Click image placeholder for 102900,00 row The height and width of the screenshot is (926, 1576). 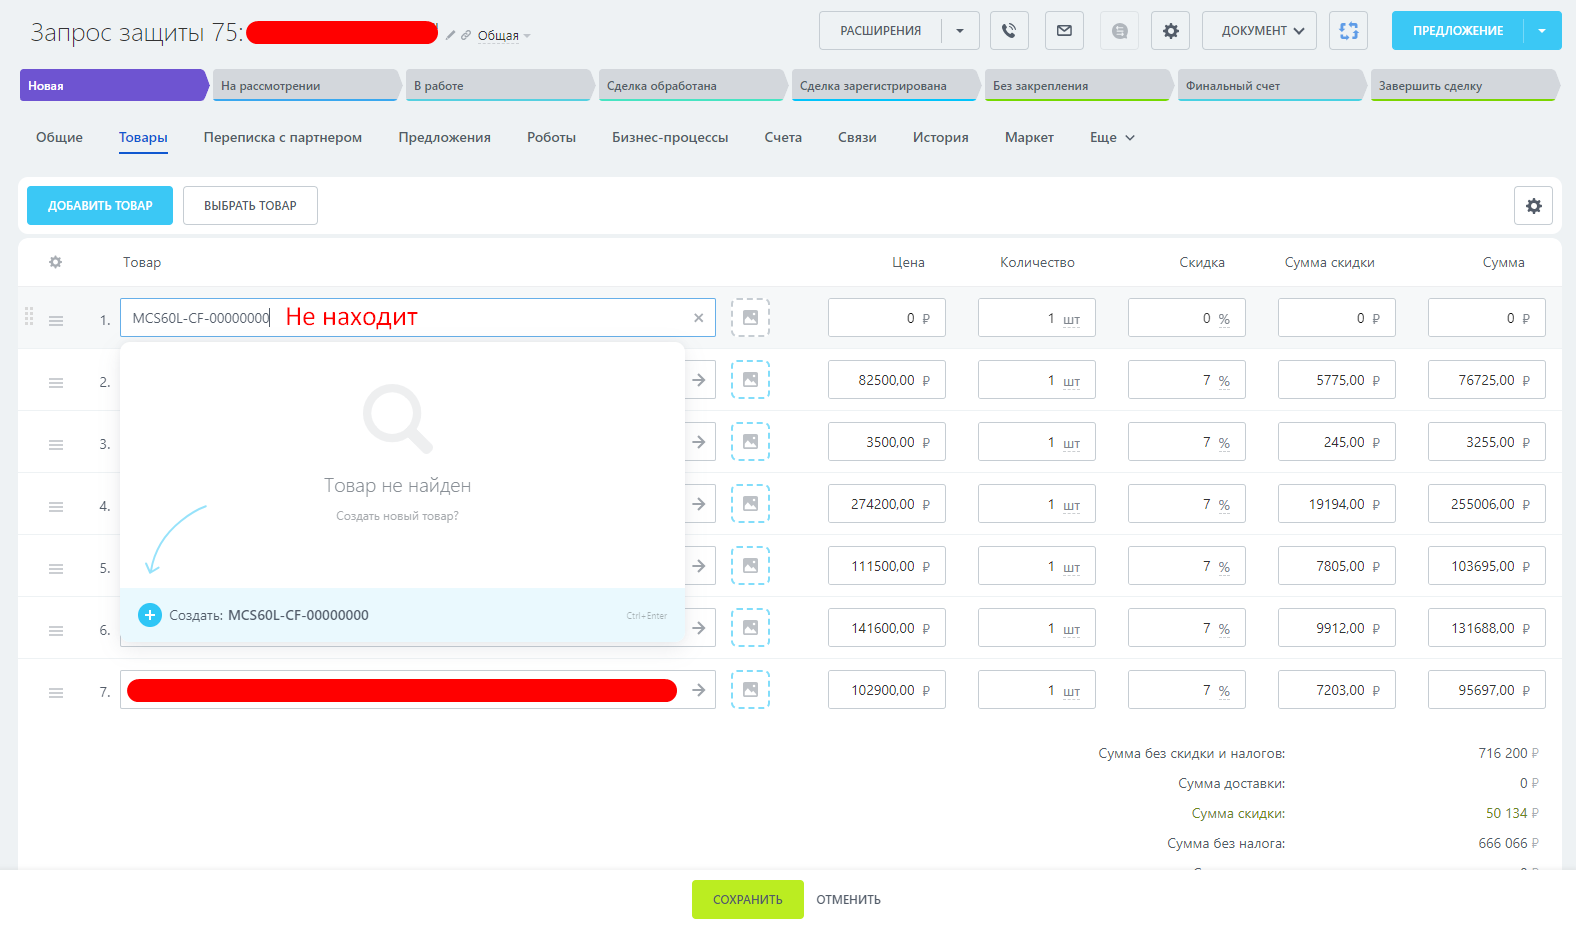(x=750, y=690)
